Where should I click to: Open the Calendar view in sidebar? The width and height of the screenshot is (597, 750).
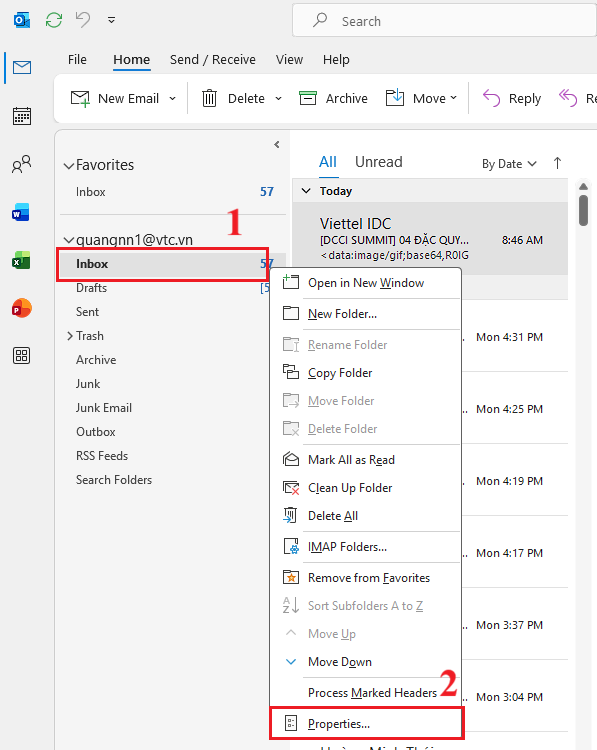22,116
